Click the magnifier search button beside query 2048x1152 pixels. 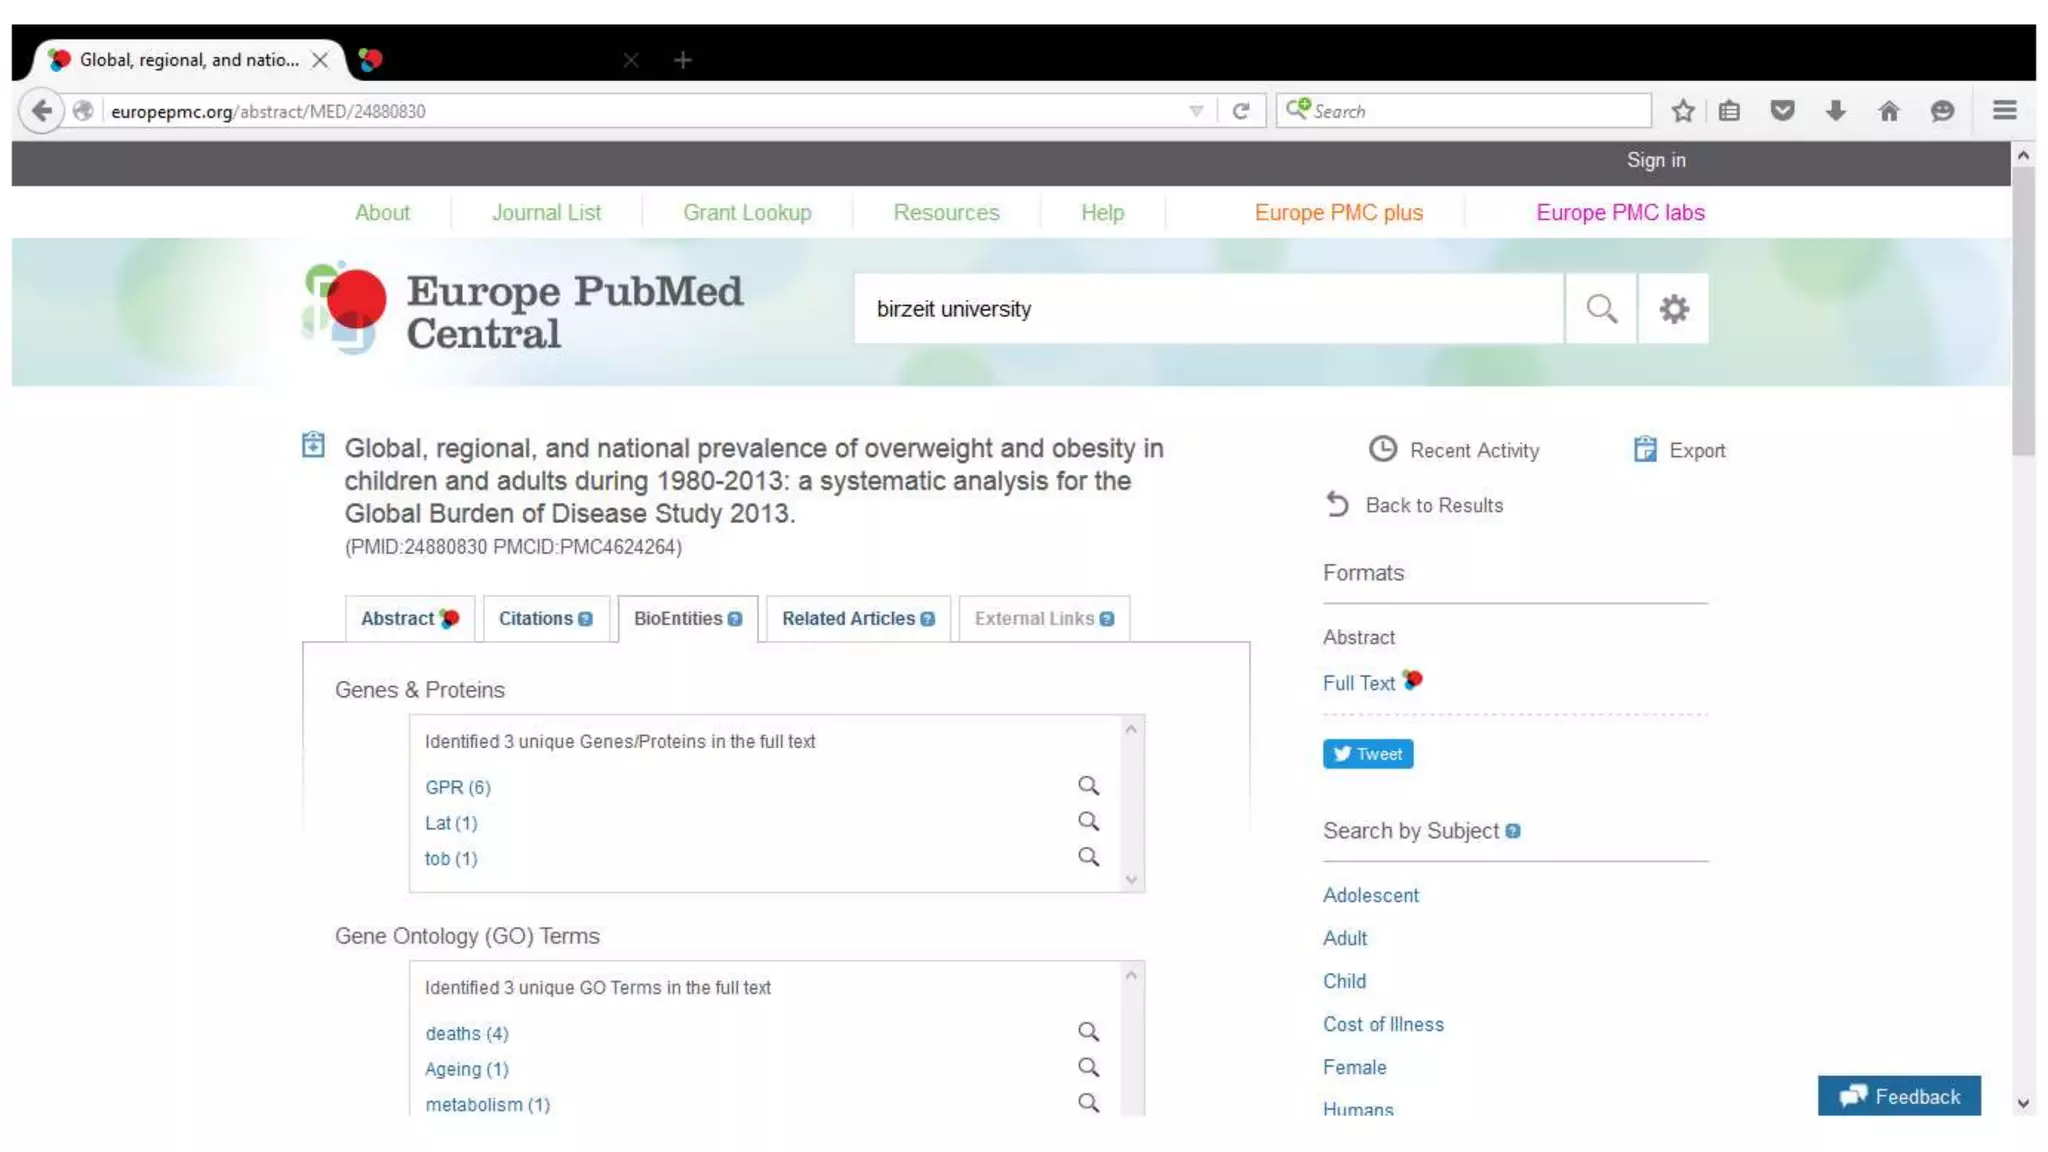click(1601, 309)
